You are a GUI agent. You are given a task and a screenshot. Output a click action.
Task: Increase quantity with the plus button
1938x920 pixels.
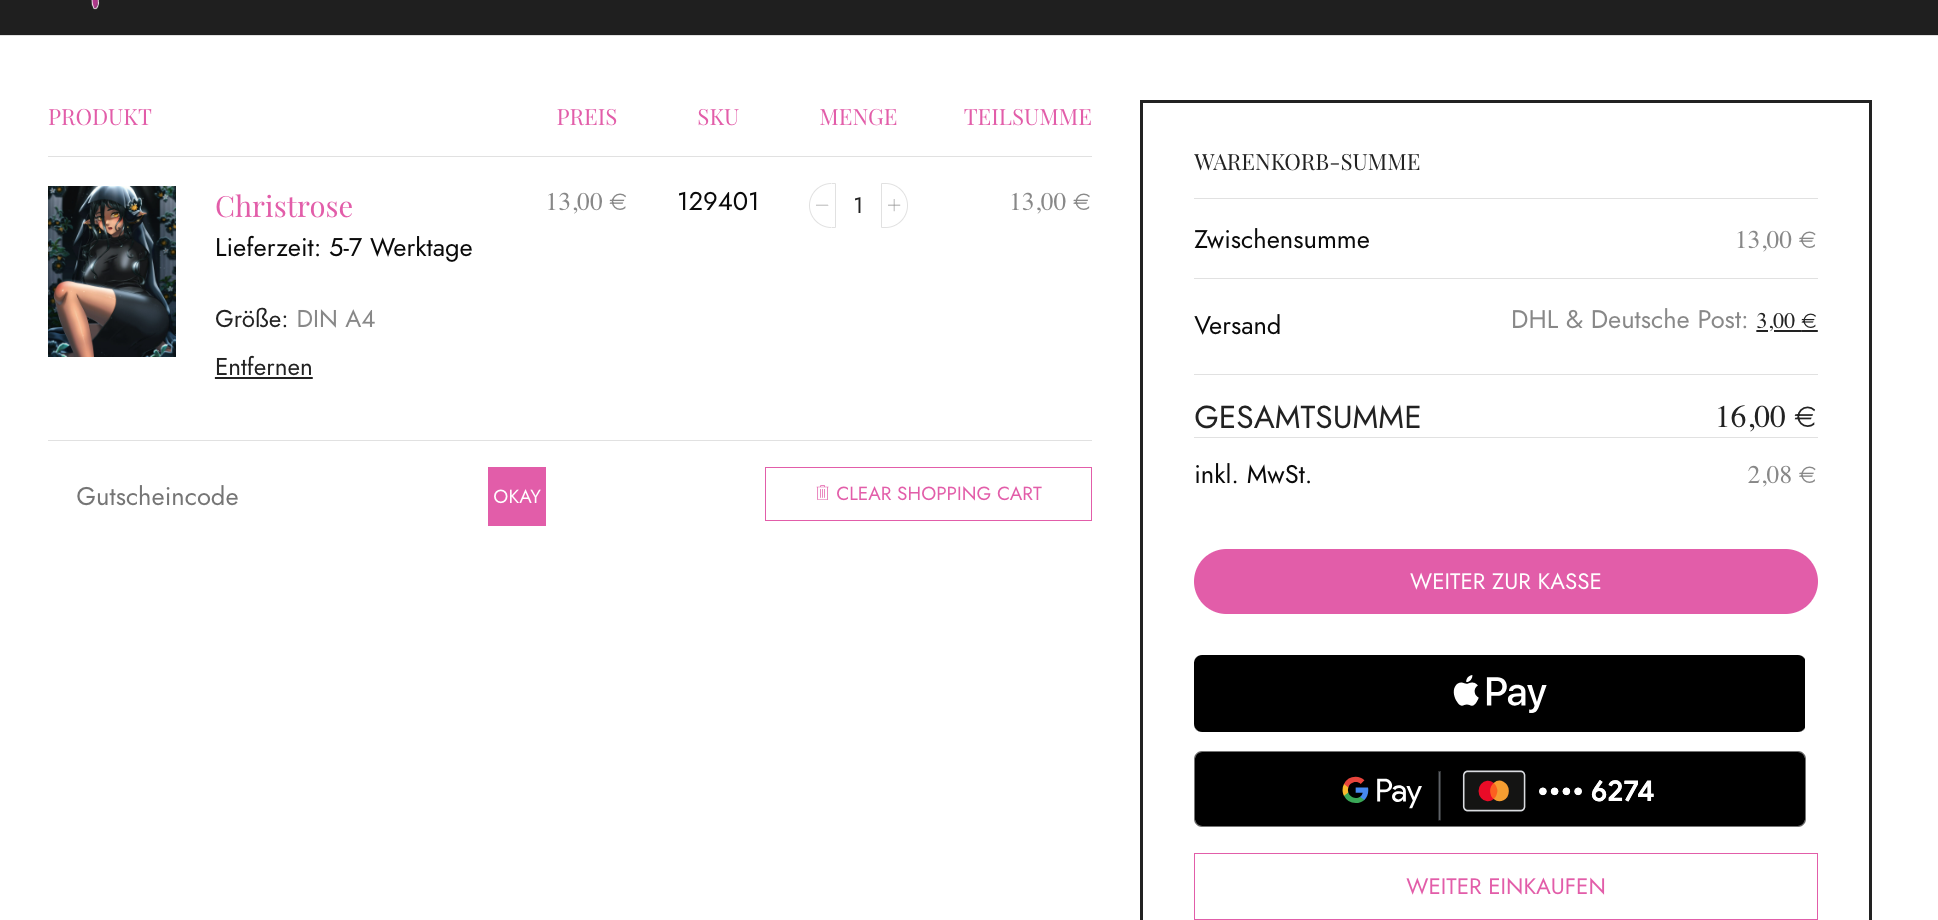coord(894,205)
